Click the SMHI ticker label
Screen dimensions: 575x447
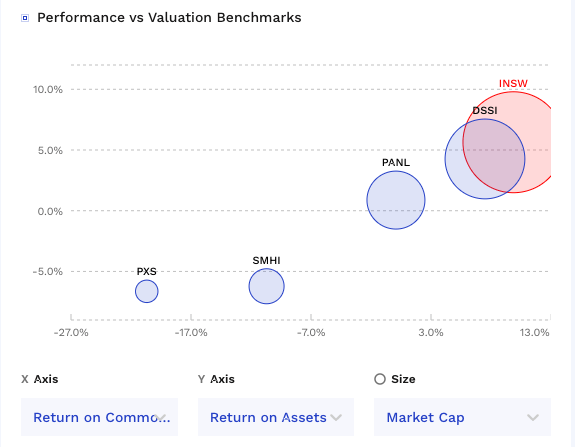click(266, 260)
